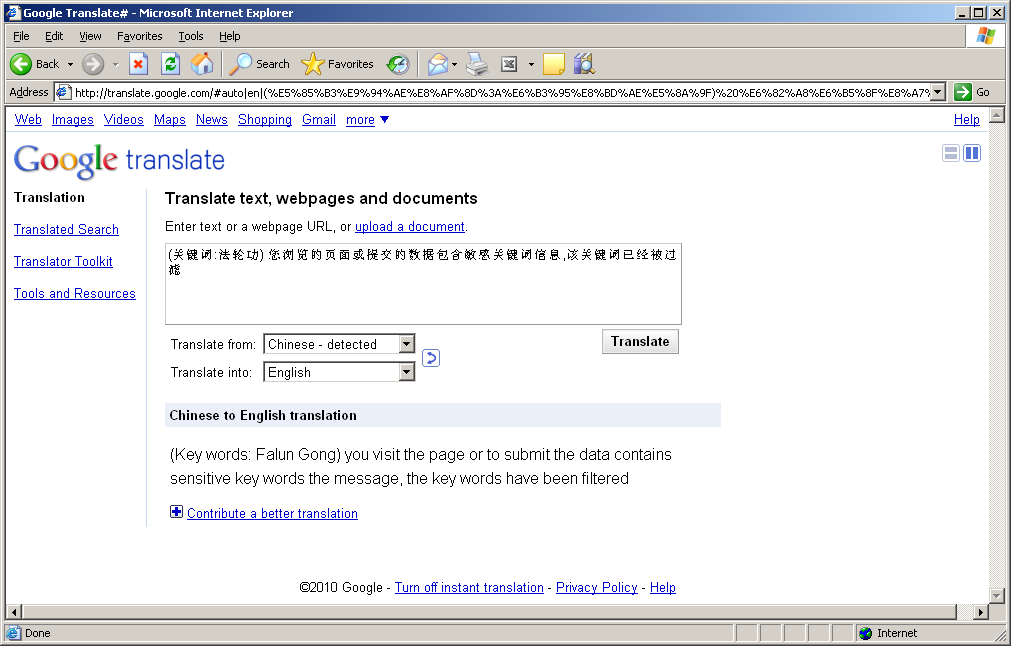Refresh the page with the green arrows icon
This screenshot has width=1011, height=646.
tap(170, 64)
